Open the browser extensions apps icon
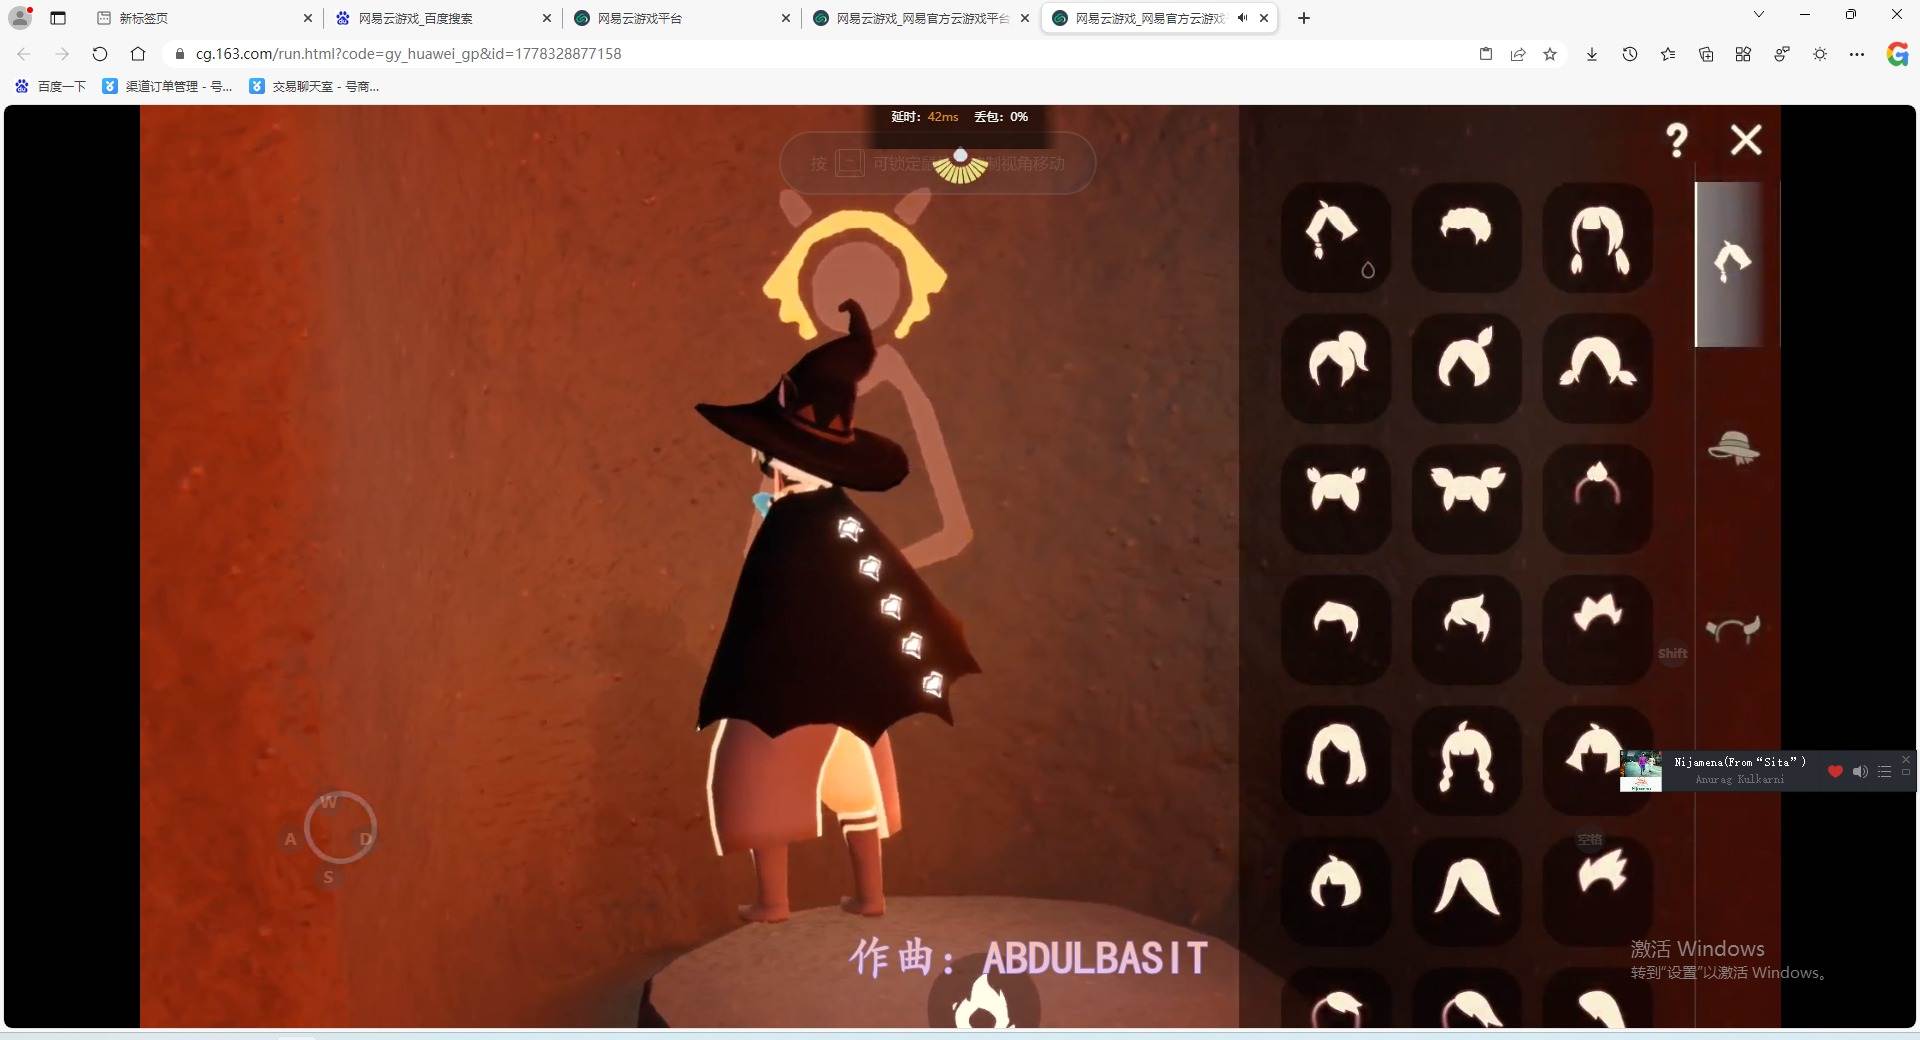Image resolution: width=1920 pixels, height=1040 pixels. point(1743,54)
